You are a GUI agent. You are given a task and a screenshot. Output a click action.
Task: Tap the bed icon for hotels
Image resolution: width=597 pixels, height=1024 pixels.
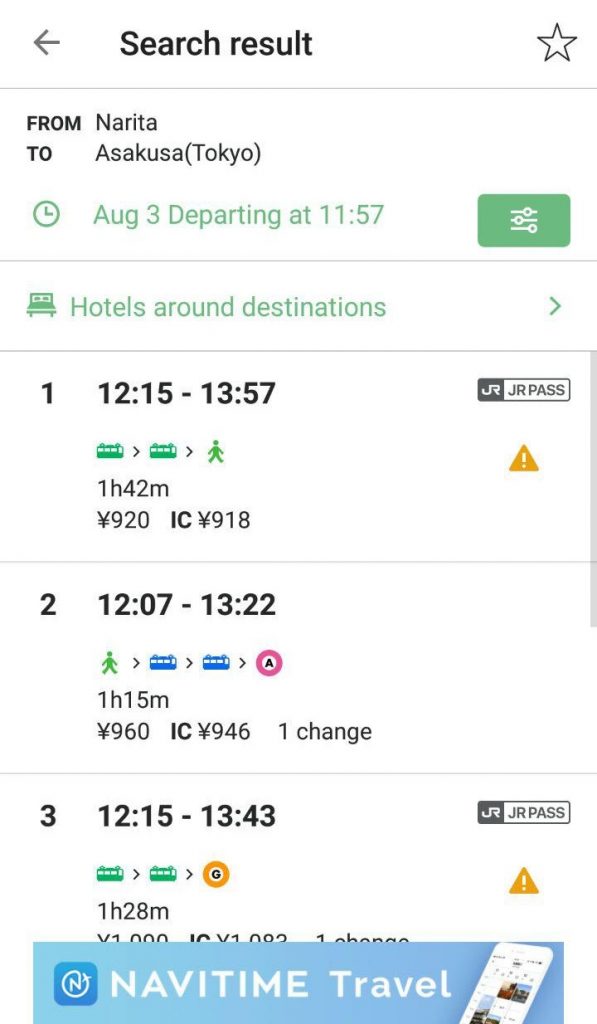click(41, 306)
